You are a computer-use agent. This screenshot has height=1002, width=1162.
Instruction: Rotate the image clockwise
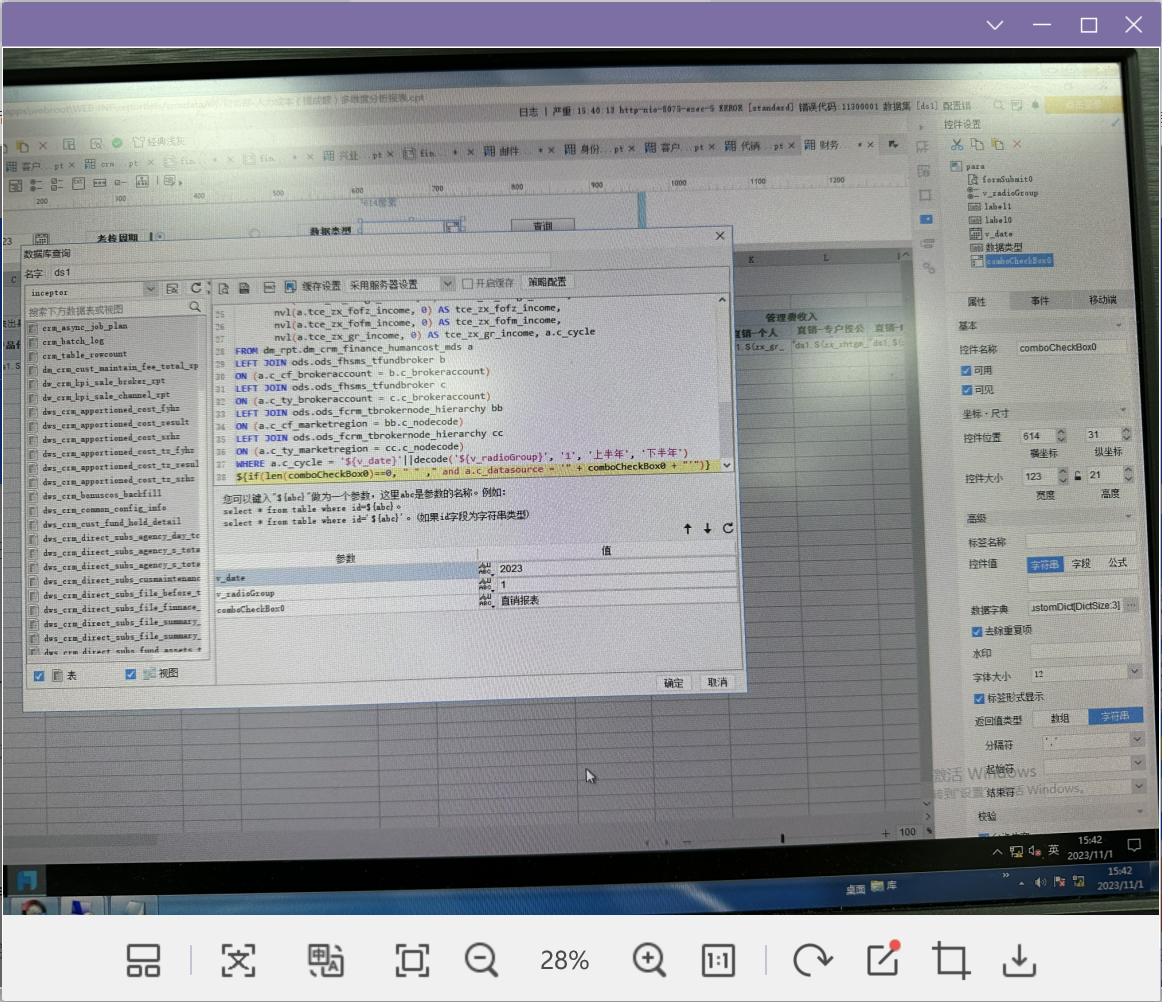click(812, 960)
